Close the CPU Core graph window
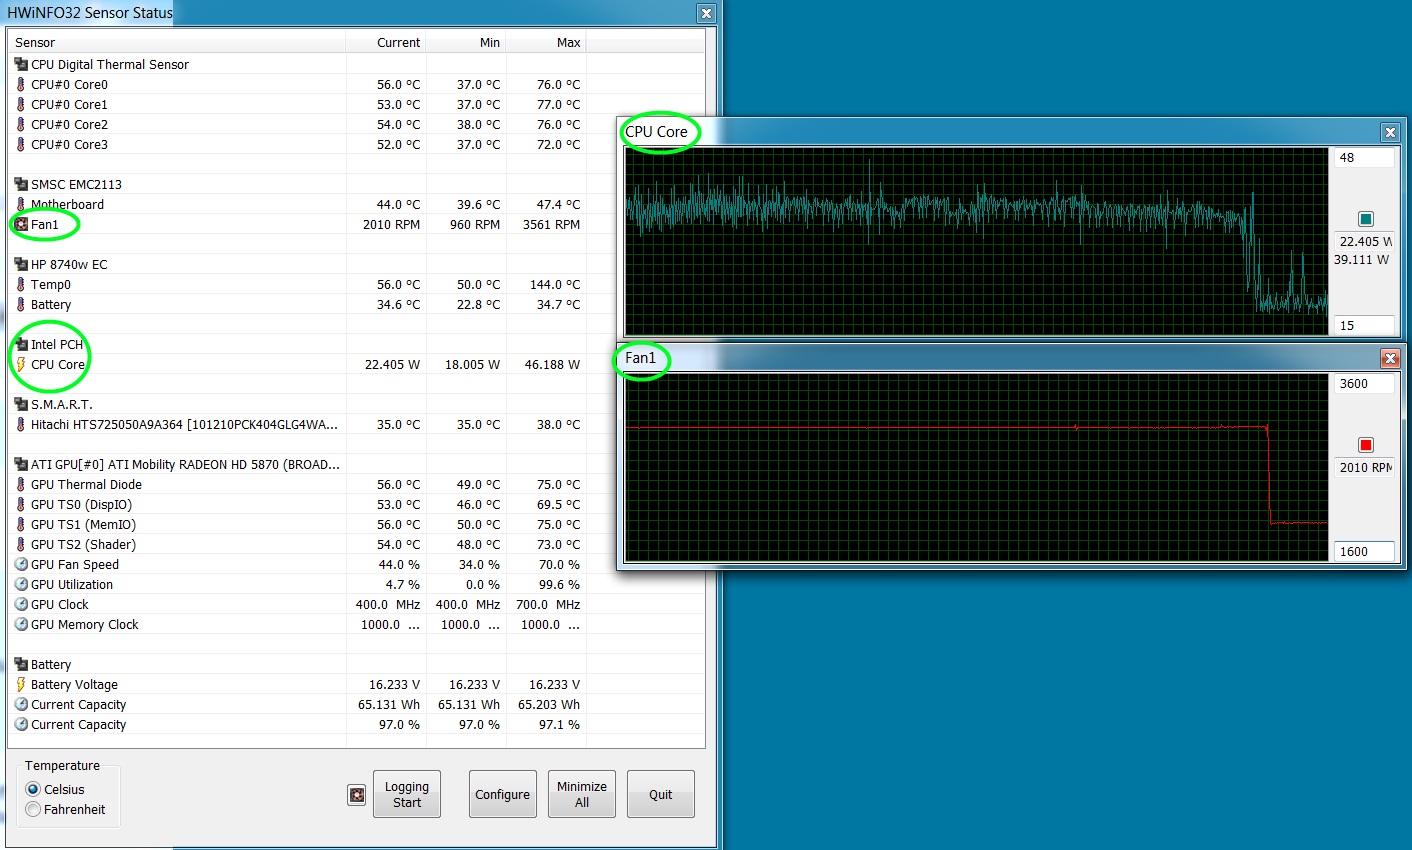1412x850 pixels. coord(1390,132)
